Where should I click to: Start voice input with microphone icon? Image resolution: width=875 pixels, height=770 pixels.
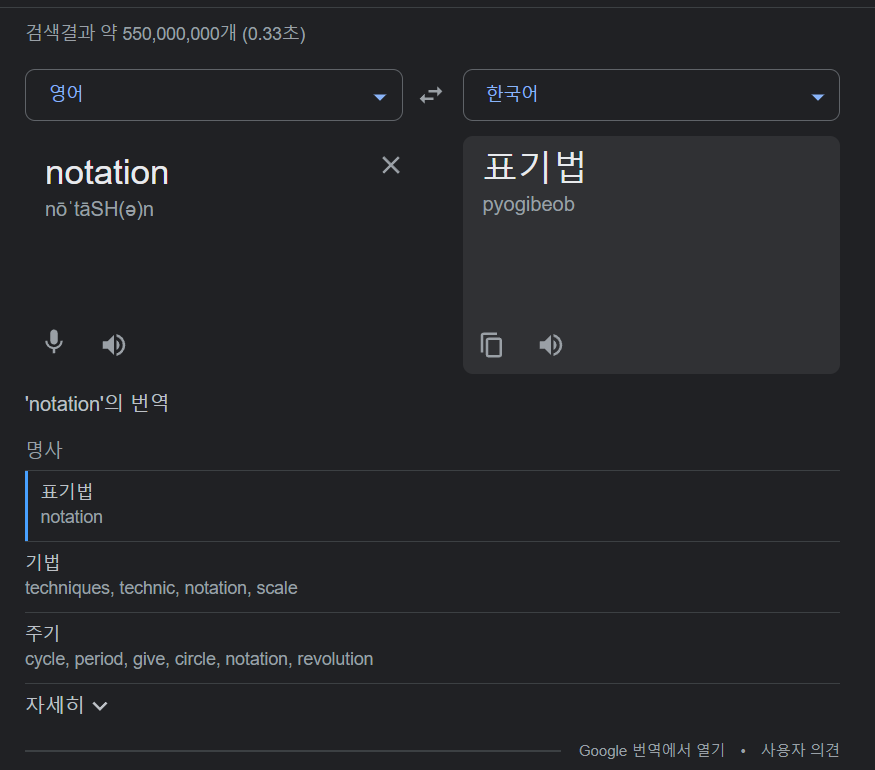(x=54, y=342)
